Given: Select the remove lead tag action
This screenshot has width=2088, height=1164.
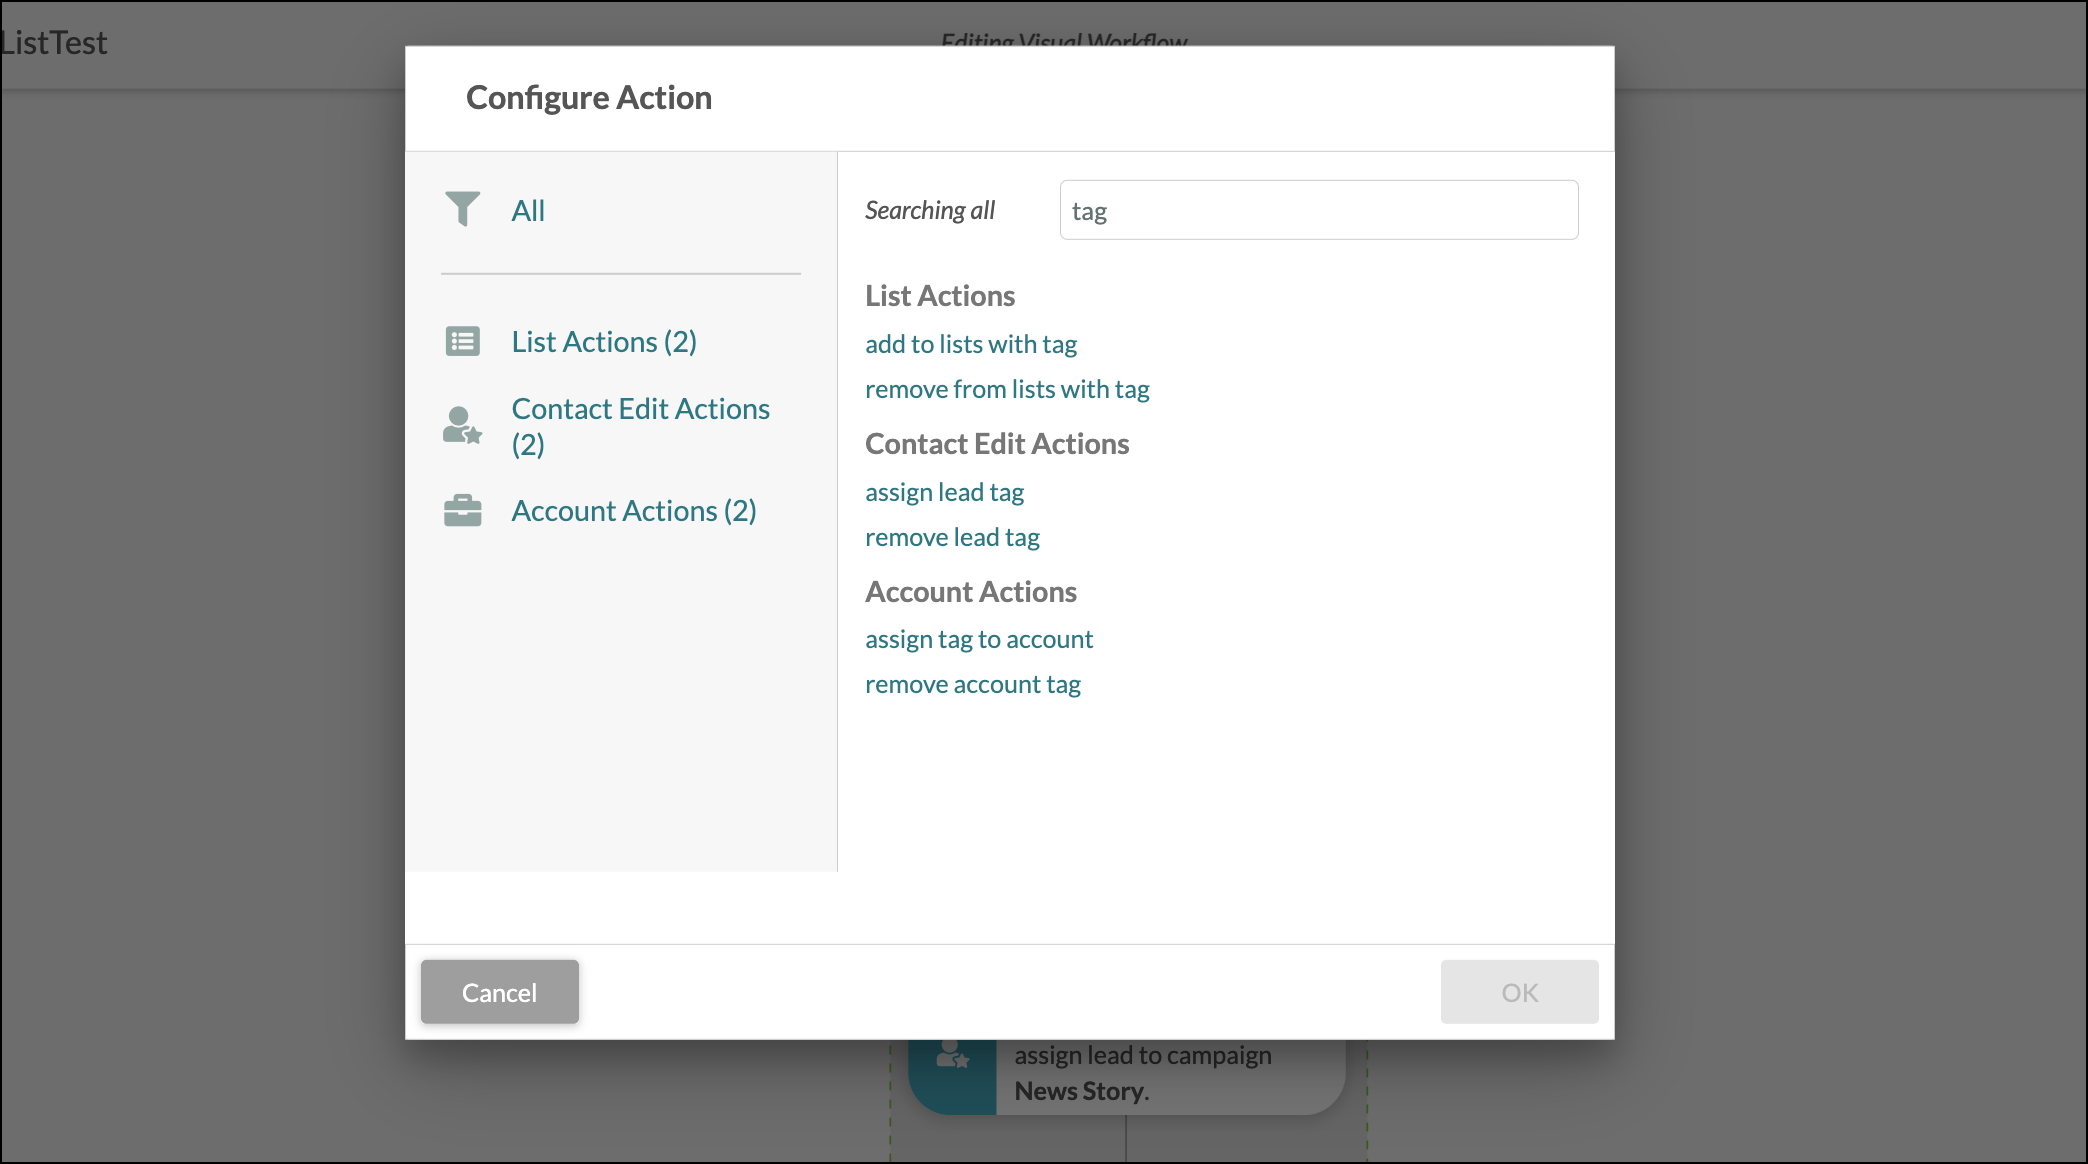Looking at the screenshot, I should 952,537.
